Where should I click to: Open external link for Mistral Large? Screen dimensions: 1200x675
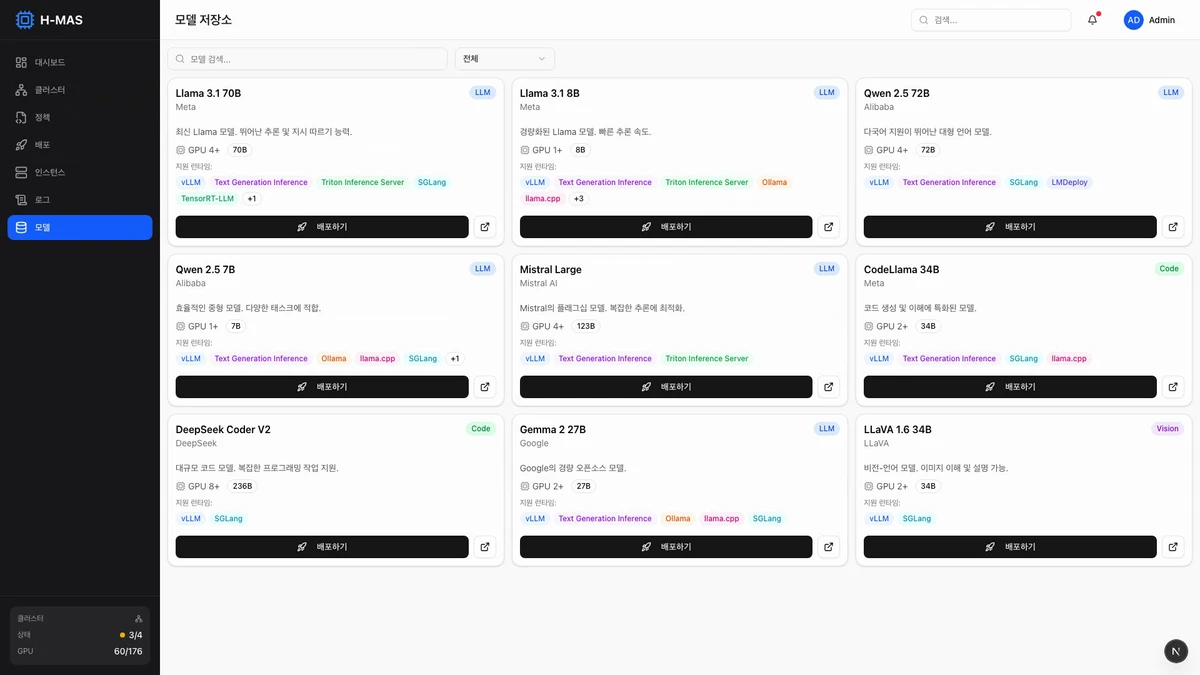tap(829, 387)
